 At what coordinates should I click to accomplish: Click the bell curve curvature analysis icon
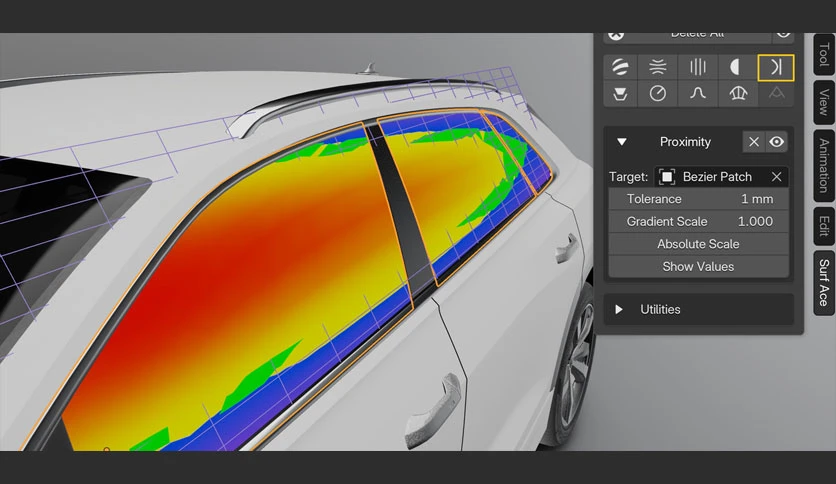coord(697,94)
